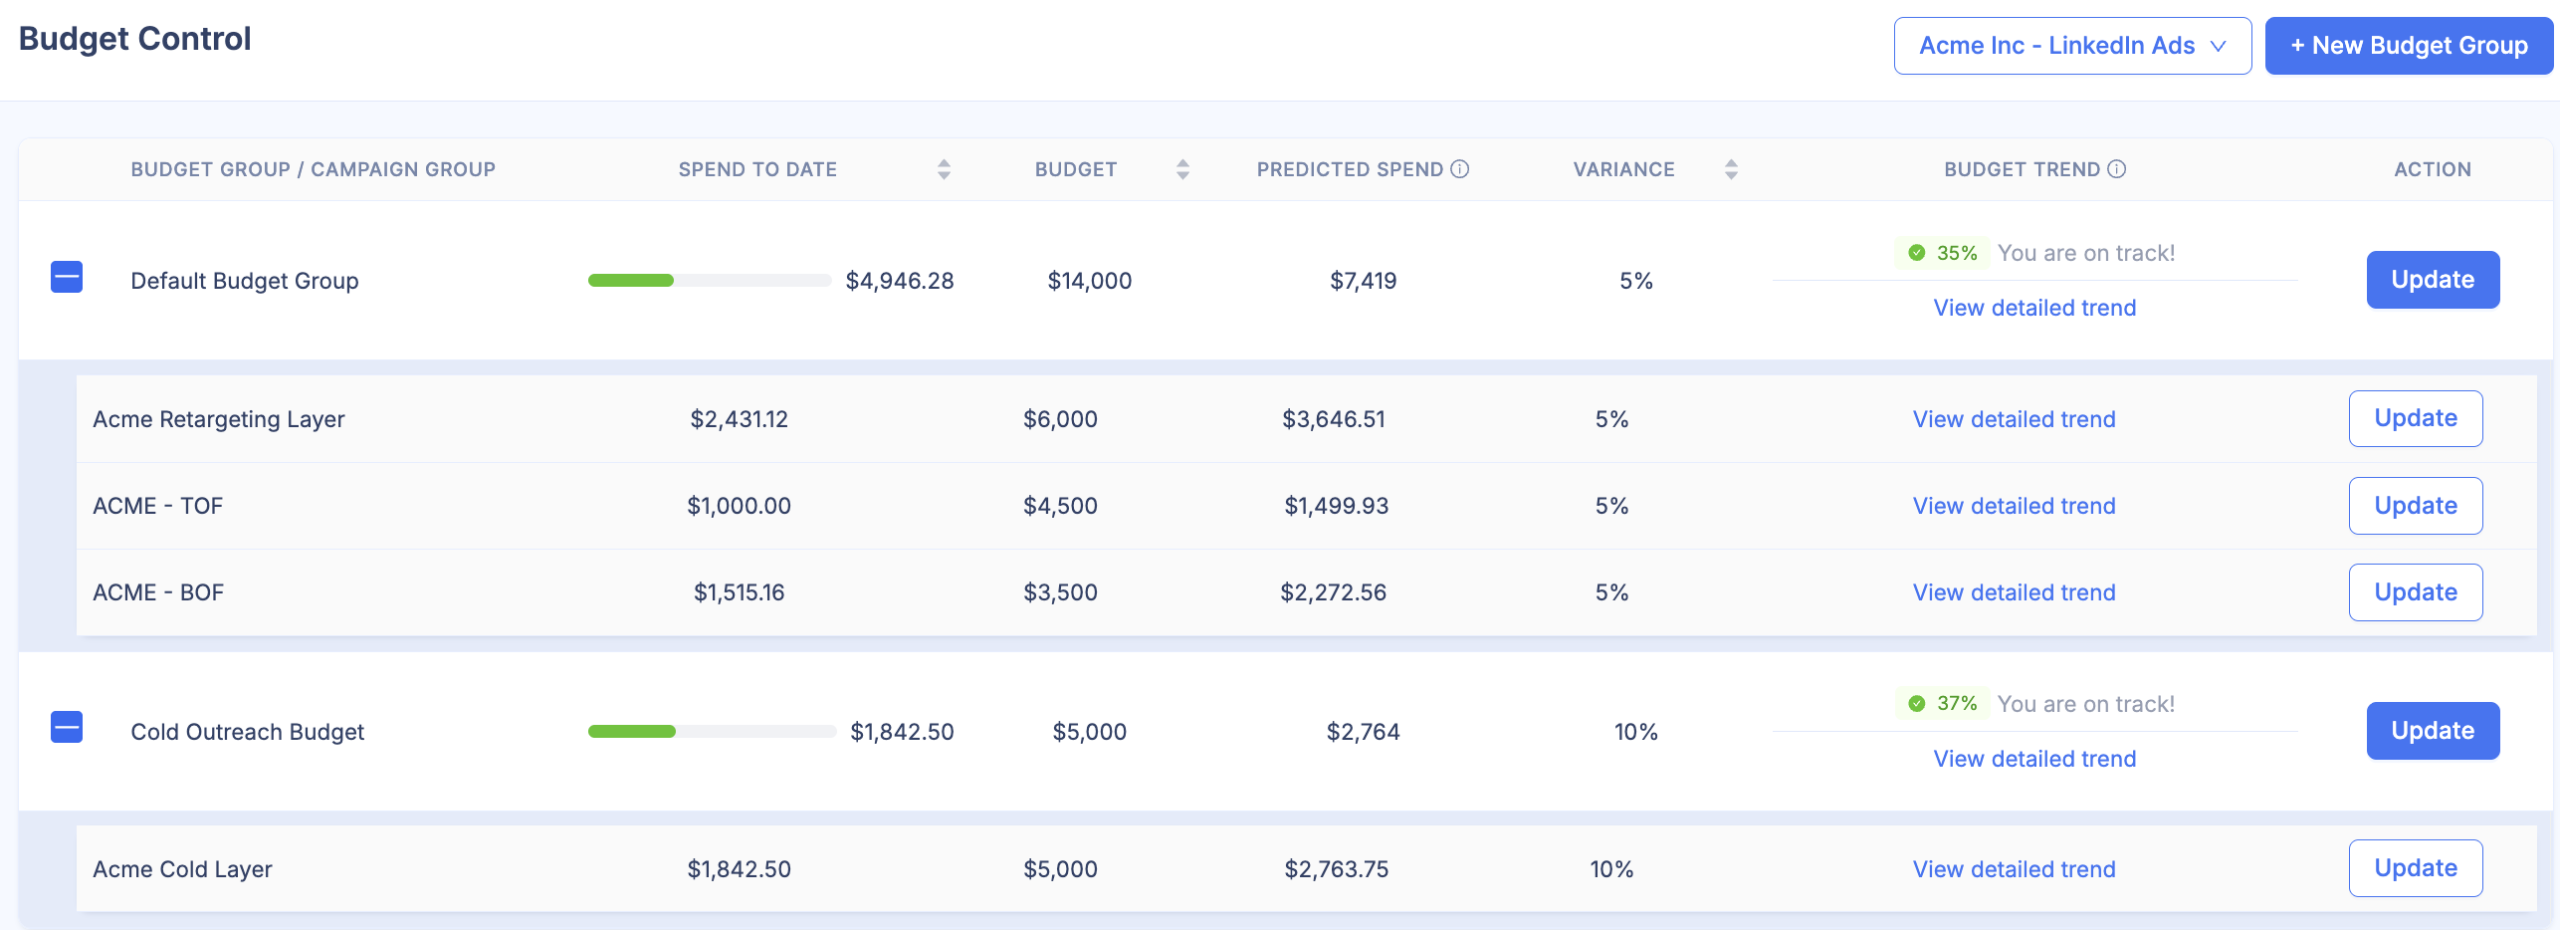The image size is (2560, 930).
Task: Click the Budget Control page title
Action: click(x=135, y=39)
